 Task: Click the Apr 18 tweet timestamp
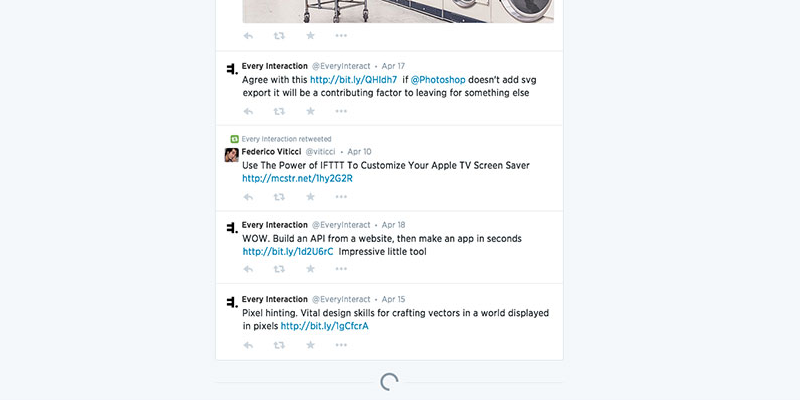(394, 225)
